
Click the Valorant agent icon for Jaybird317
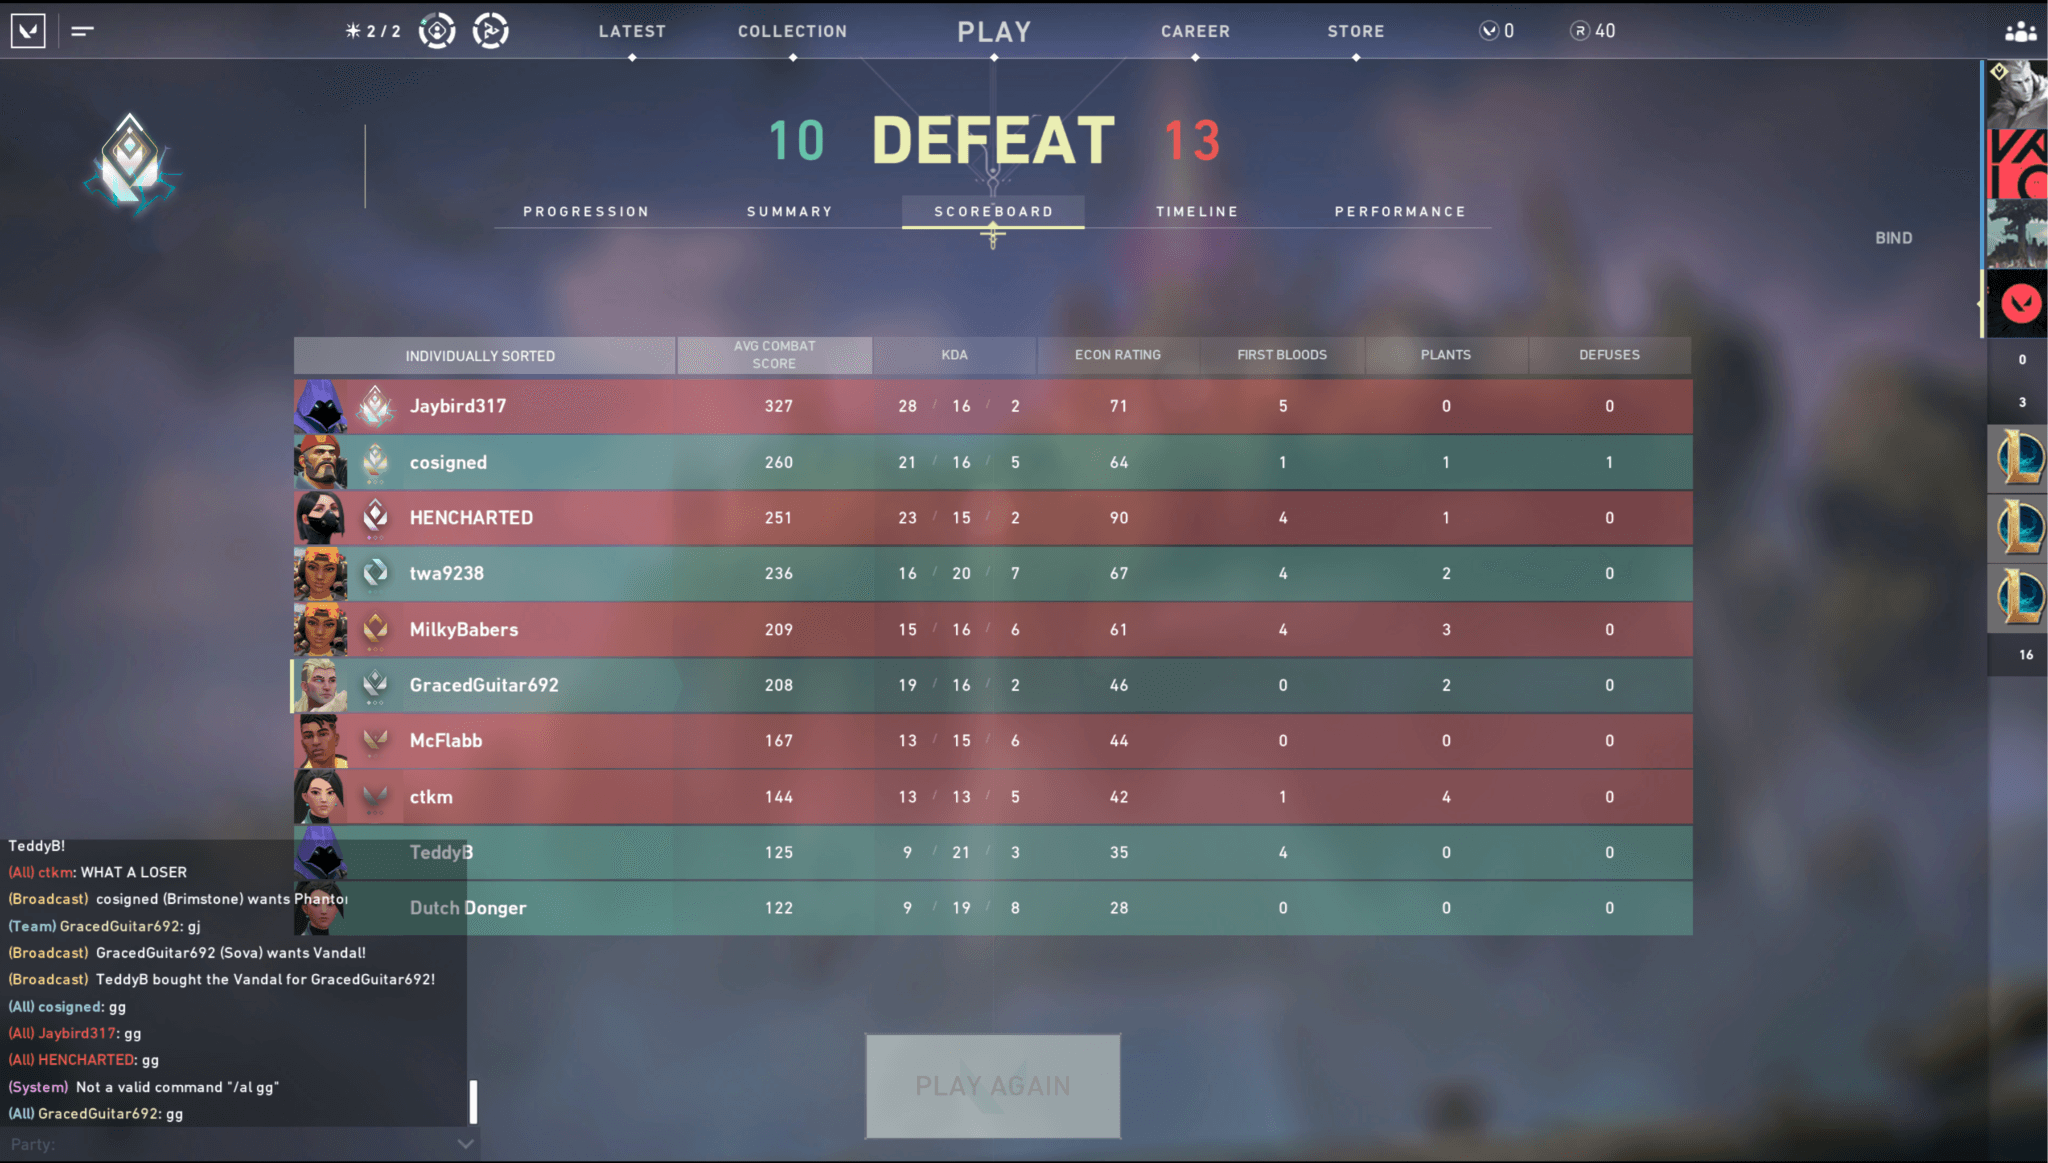click(315, 406)
